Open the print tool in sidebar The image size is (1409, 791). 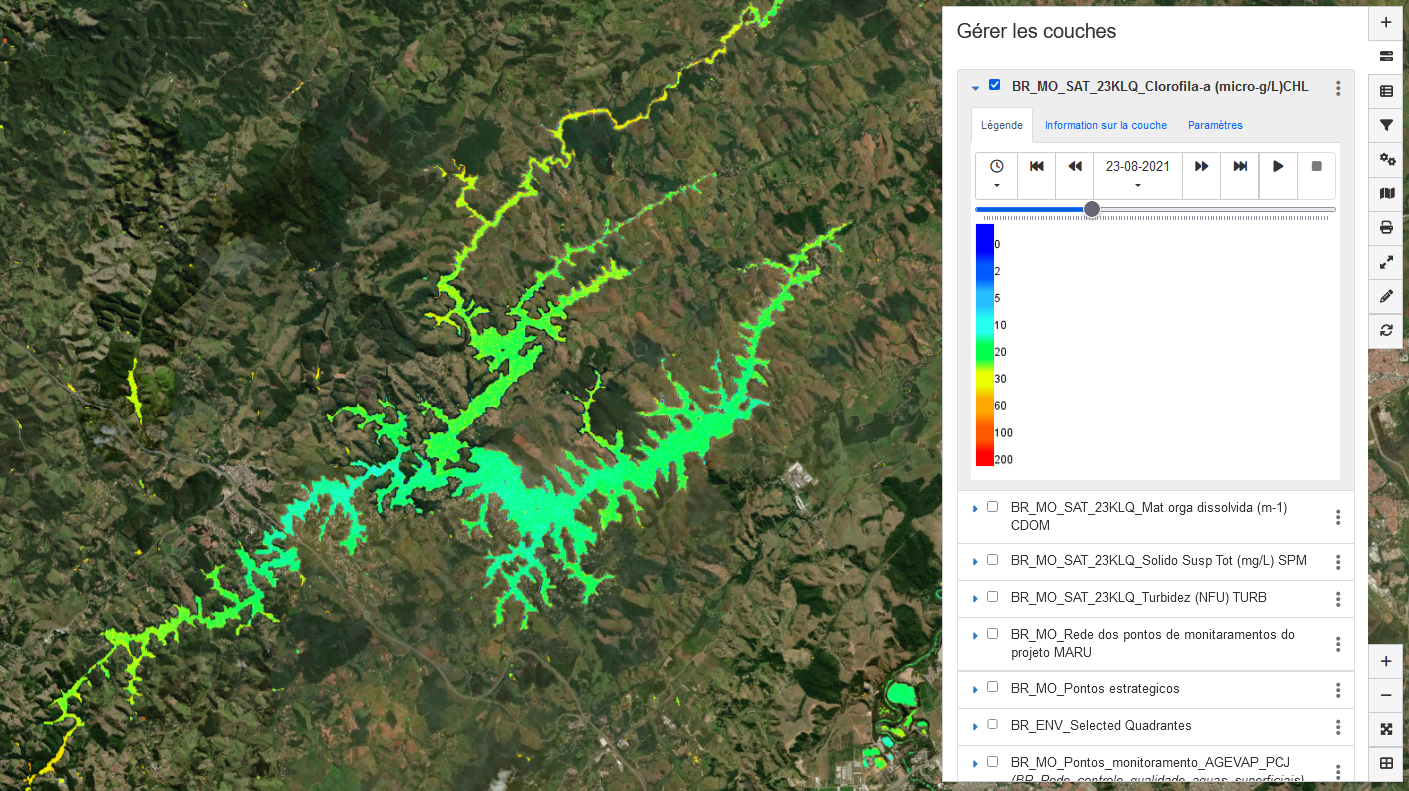point(1386,227)
